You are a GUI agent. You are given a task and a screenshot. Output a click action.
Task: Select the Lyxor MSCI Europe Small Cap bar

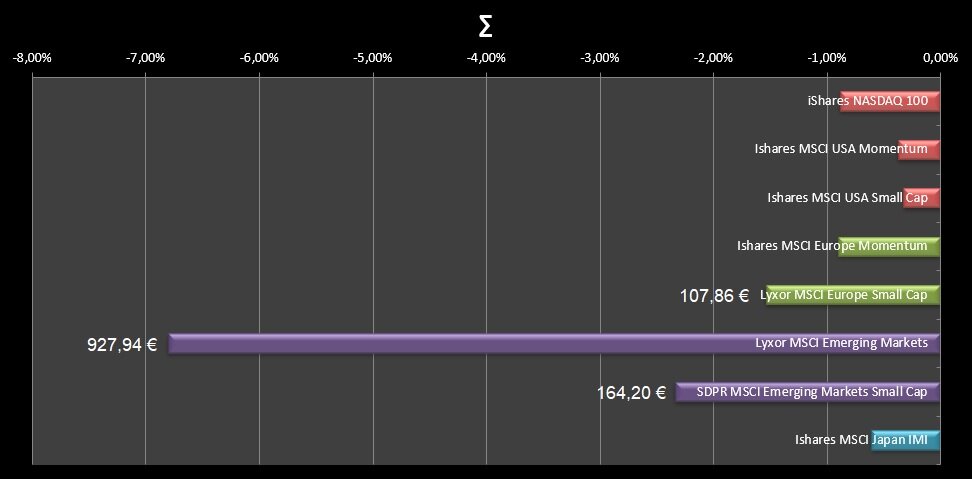pos(850,295)
